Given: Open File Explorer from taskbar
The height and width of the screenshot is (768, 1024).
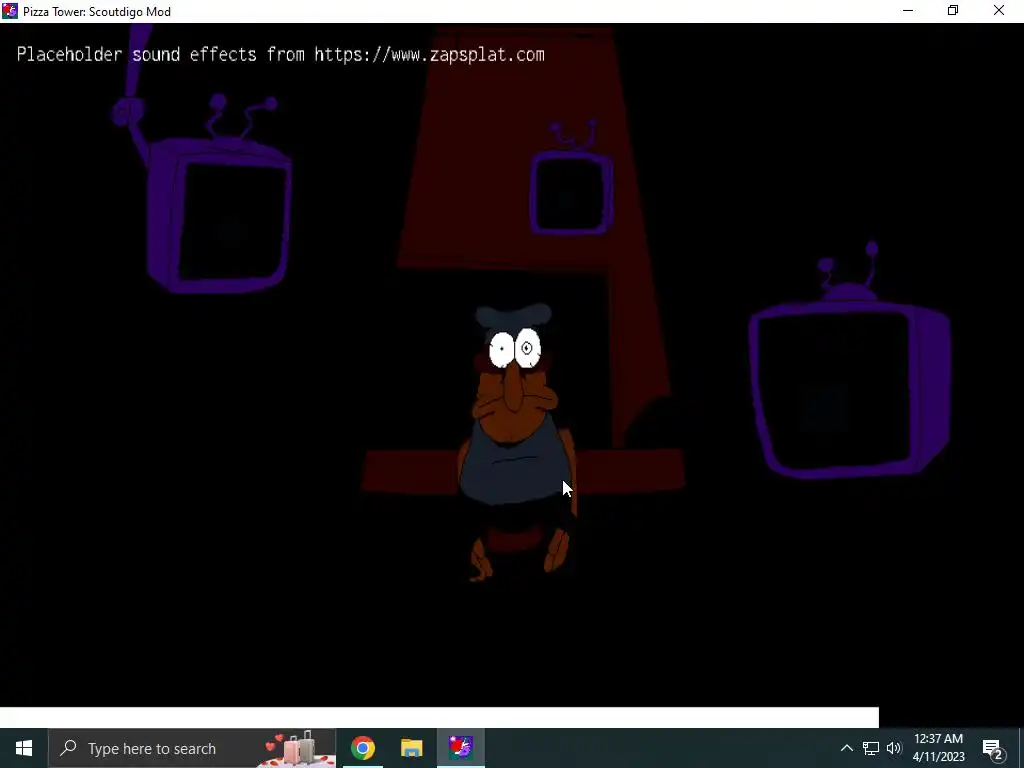Looking at the screenshot, I should tap(411, 748).
